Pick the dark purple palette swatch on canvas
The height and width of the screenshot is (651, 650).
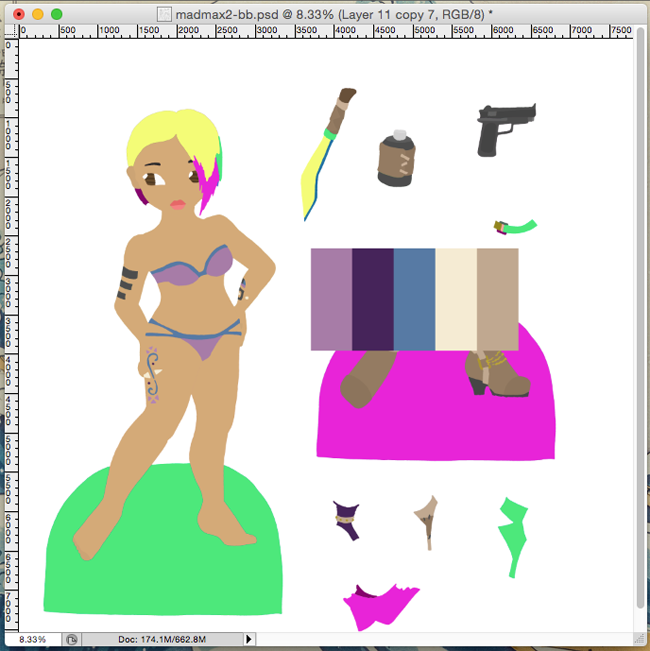click(373, 299)
